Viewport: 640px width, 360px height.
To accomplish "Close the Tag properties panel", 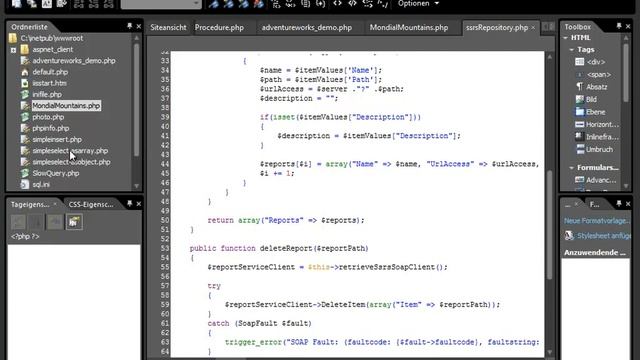I will pyautogui.click(x=138, y=203).
